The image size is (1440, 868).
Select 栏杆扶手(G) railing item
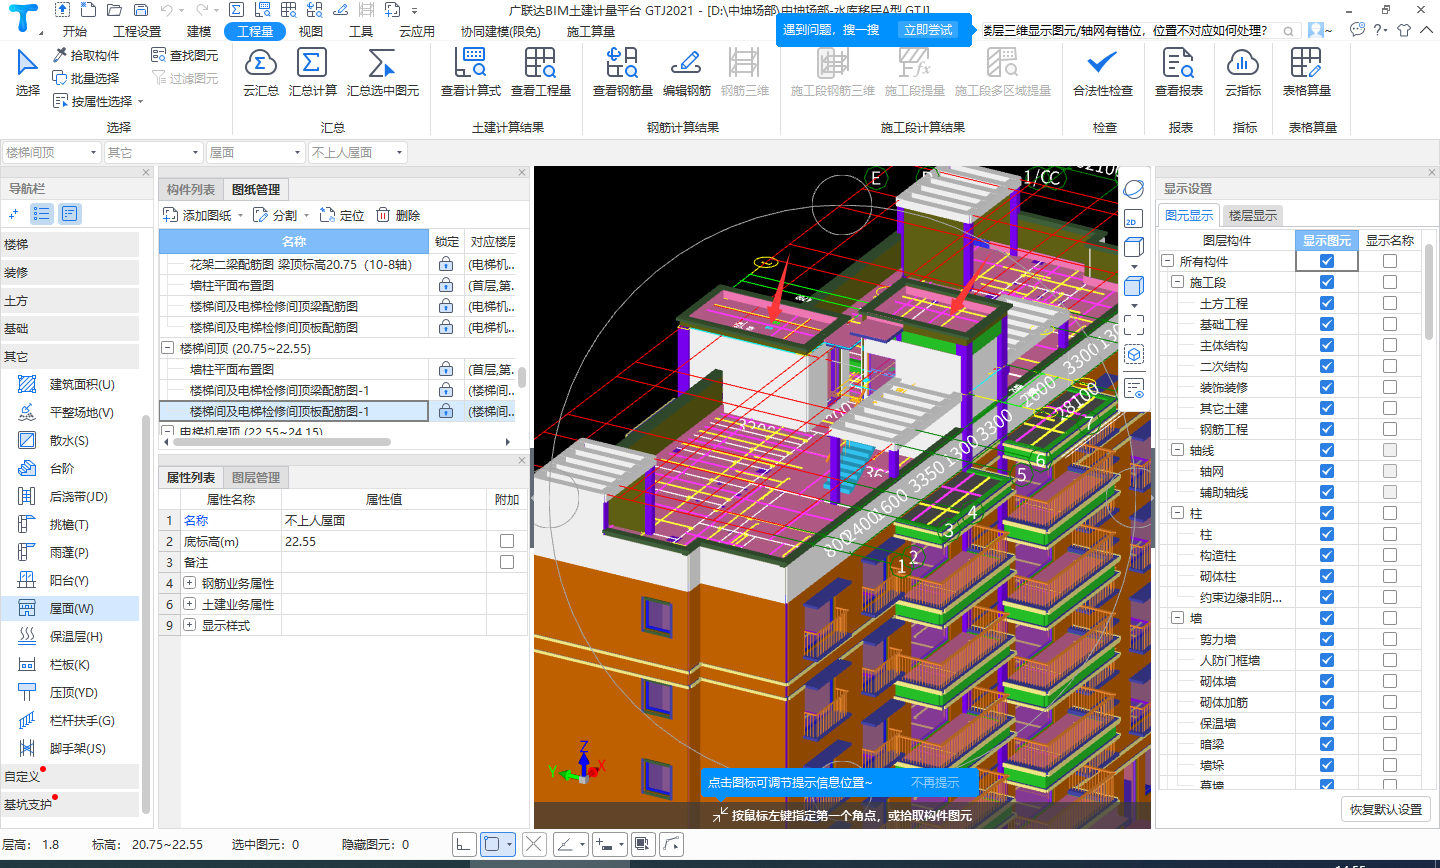pyautogui.click(x=70, y=720)
